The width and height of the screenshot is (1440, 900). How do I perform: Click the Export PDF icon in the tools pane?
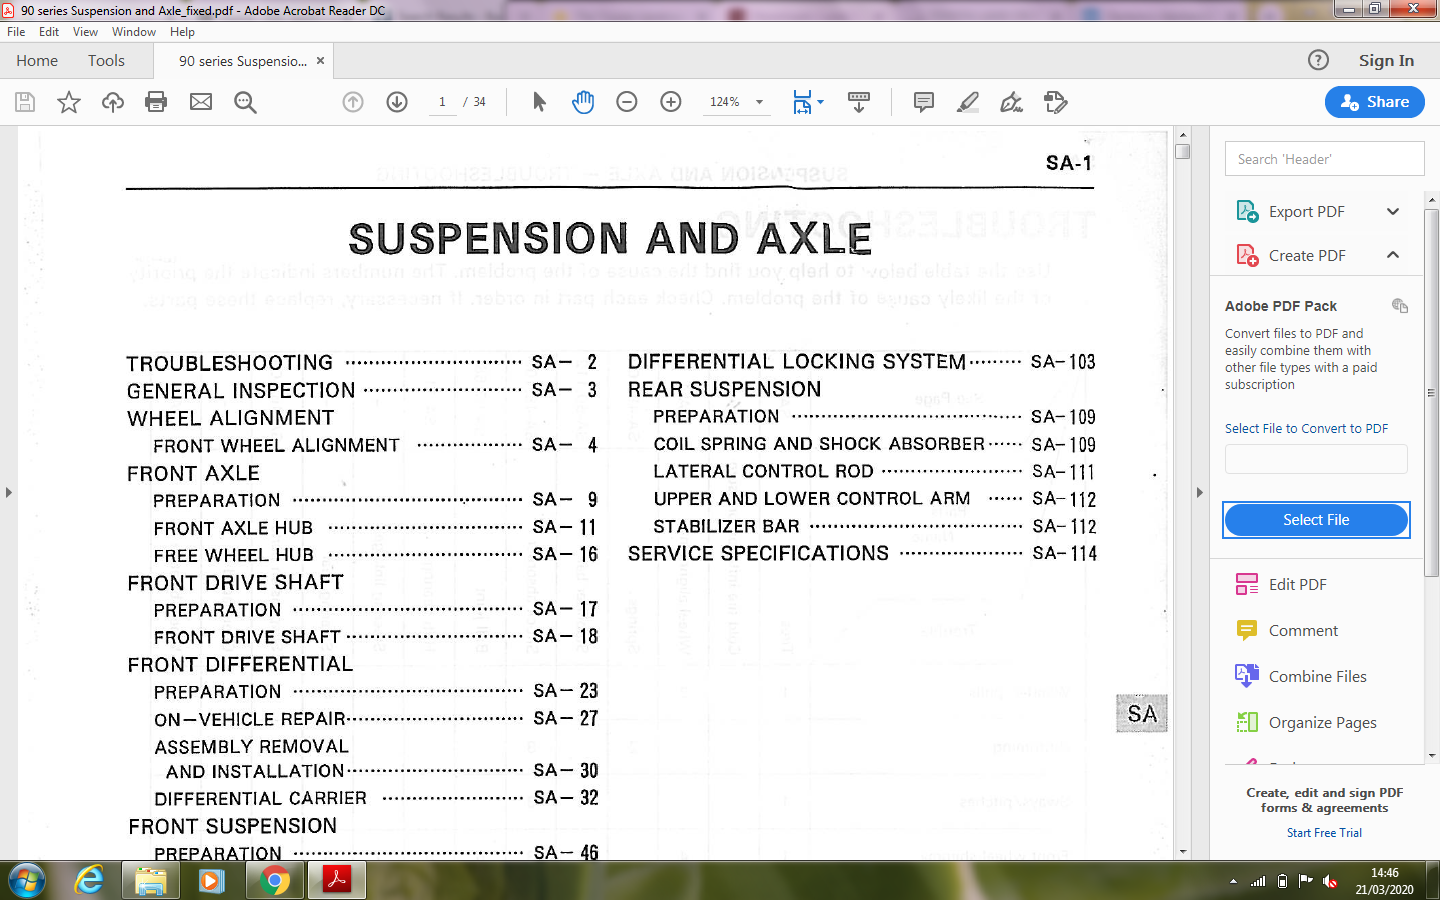tap(1247, 211)
